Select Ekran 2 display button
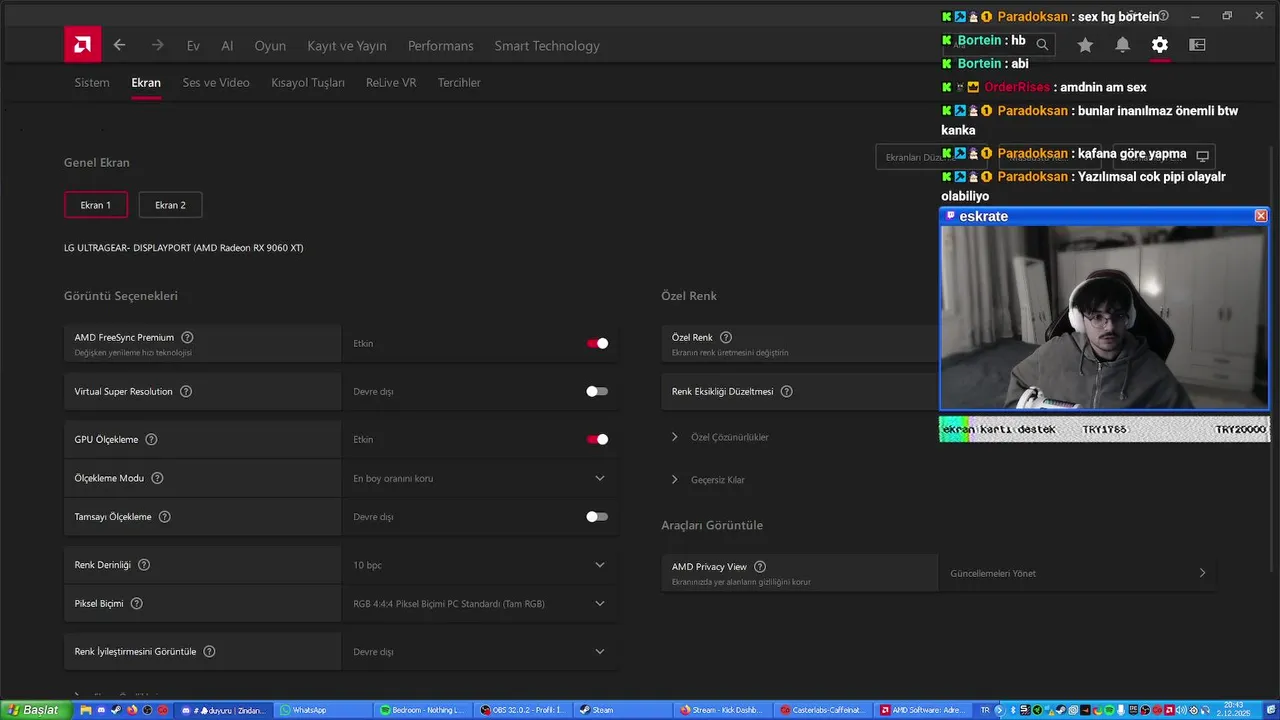The image size is (1280, 720). (x=170, y=205)
